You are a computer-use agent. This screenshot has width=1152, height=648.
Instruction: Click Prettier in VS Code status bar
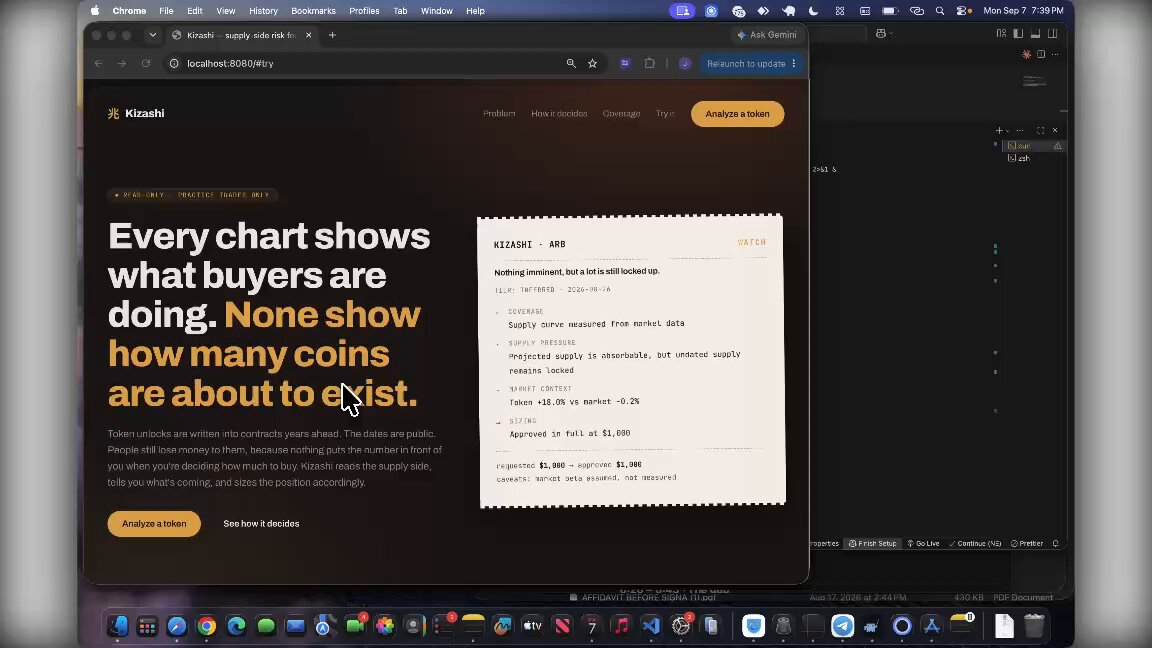1027,544
